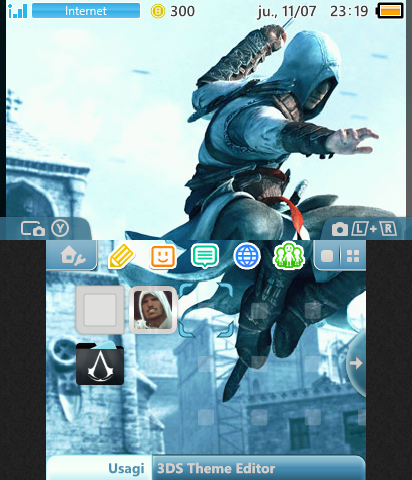This screenshot has height=480, width=412.
Task: Open Miiverse green people icon
Action: pos(288,256)
